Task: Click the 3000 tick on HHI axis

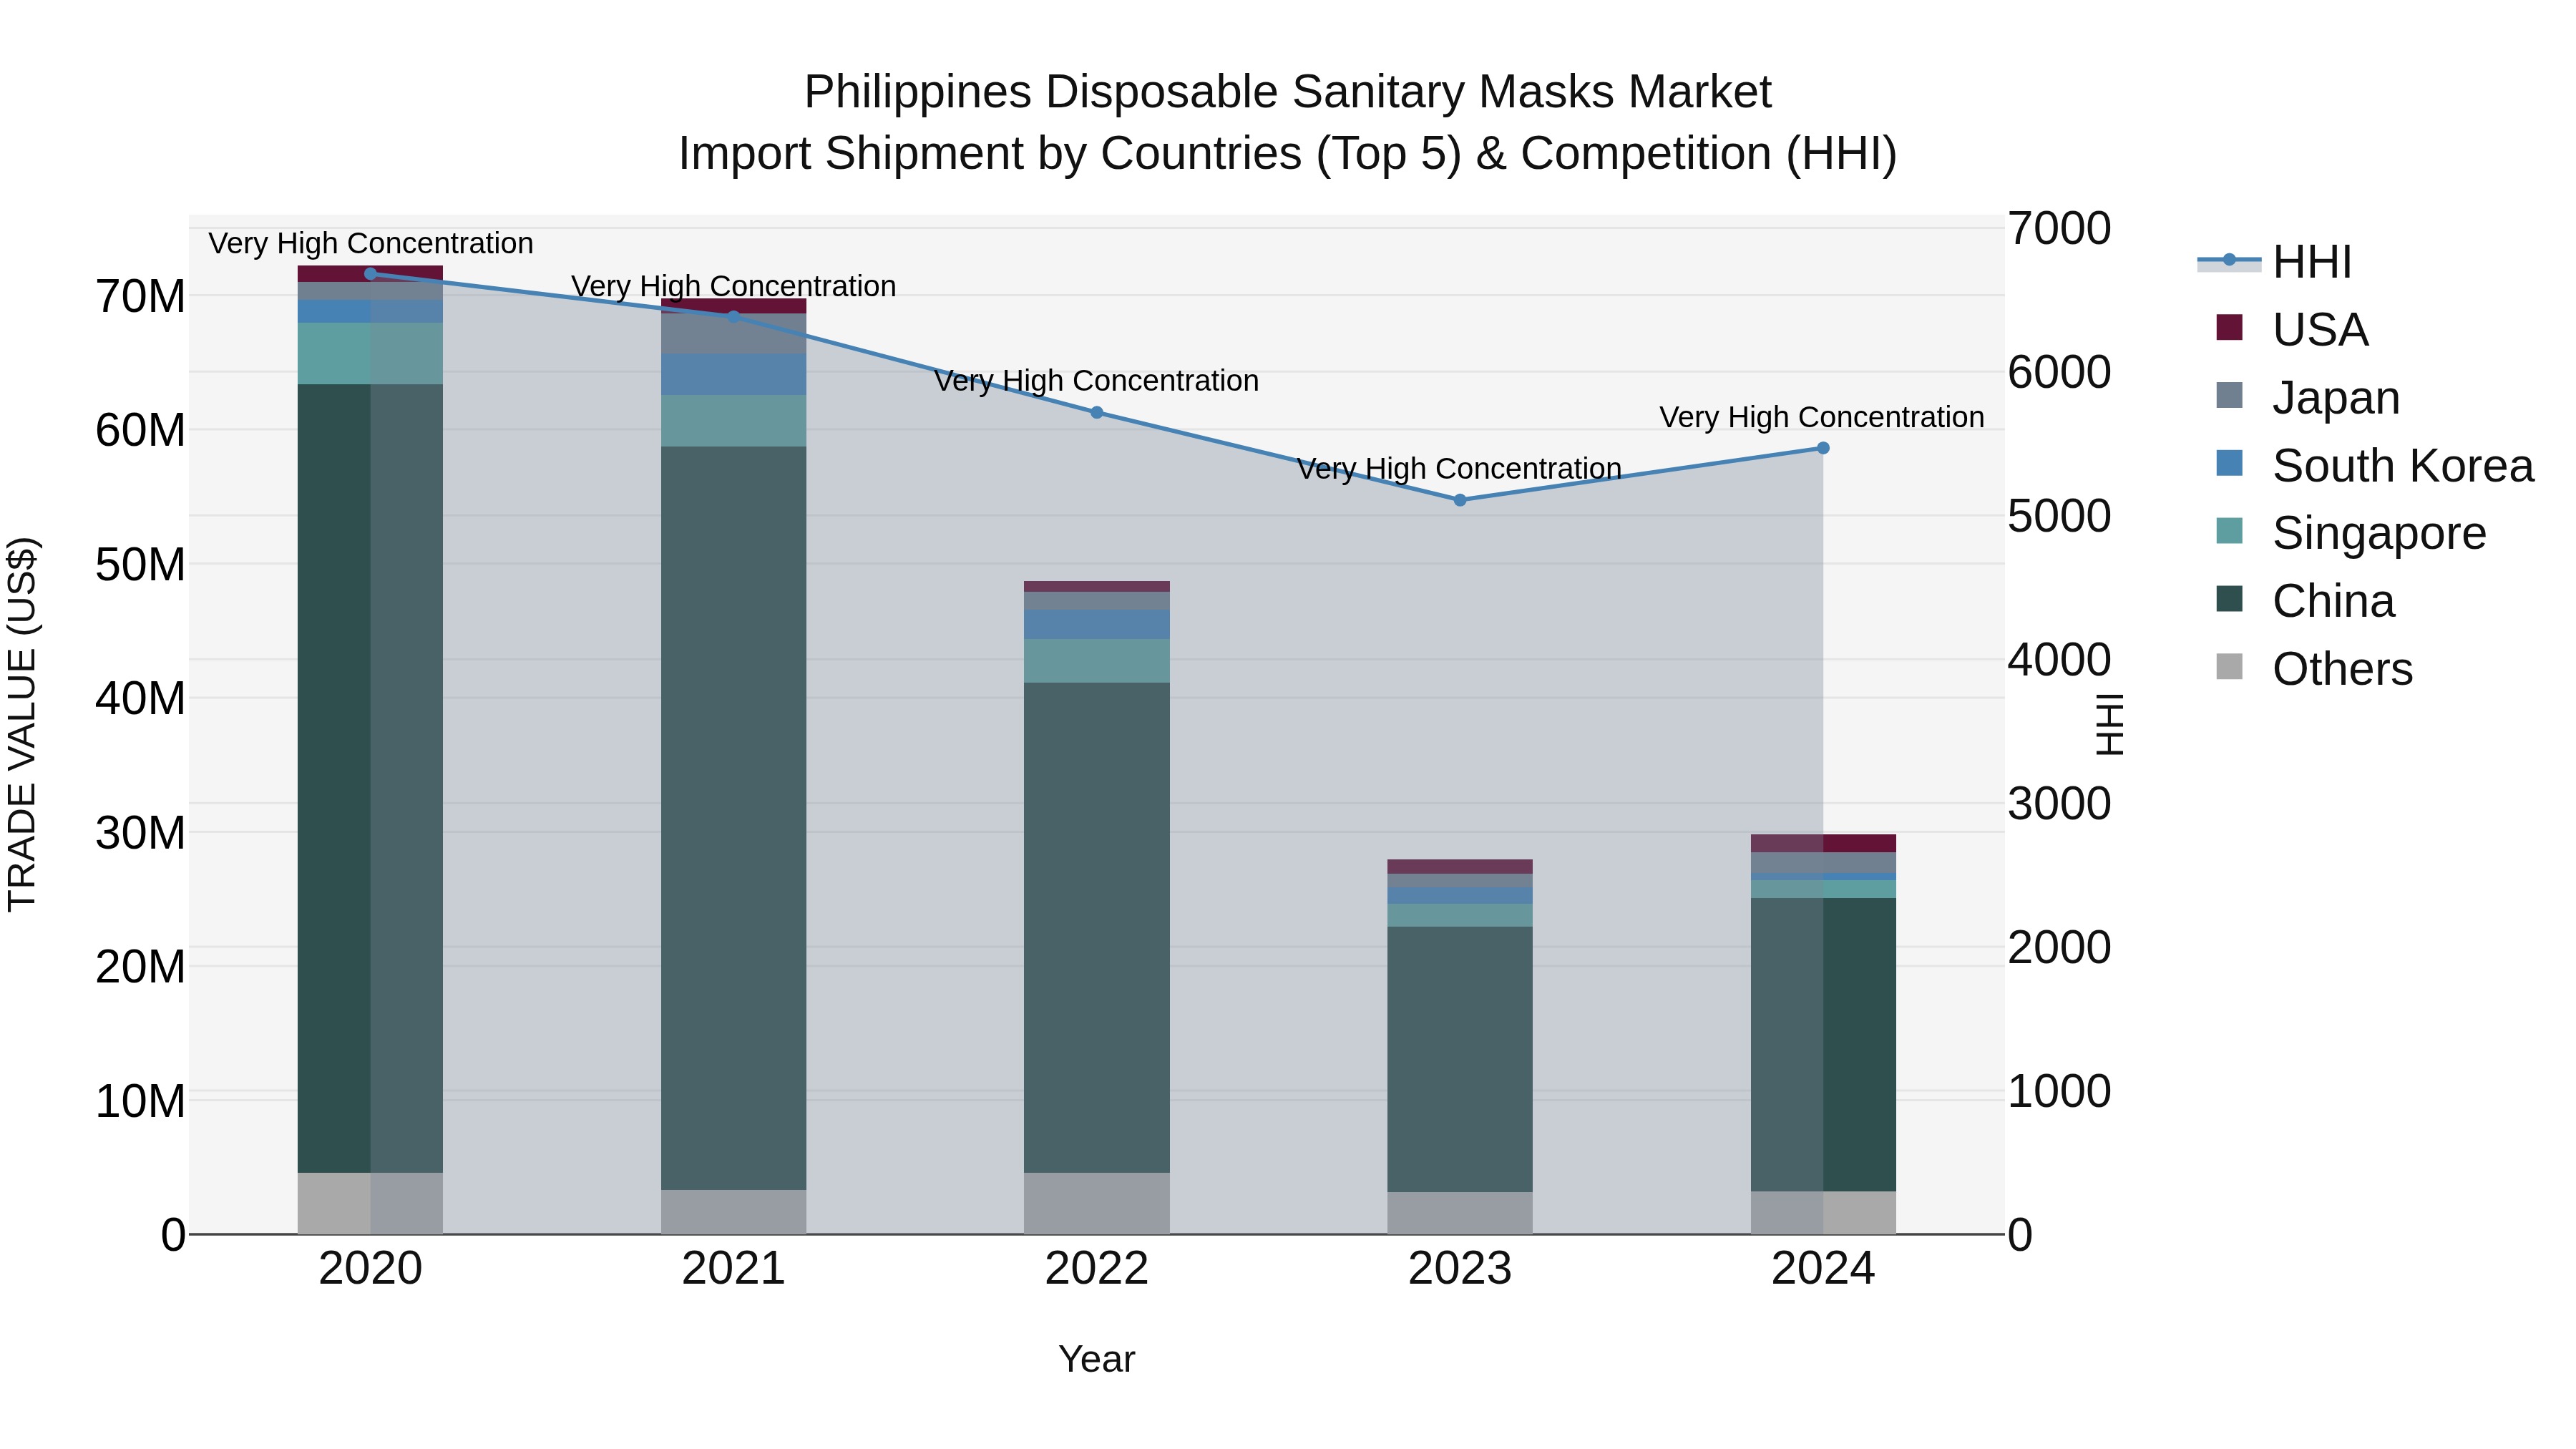Action: click(2060, 804)
